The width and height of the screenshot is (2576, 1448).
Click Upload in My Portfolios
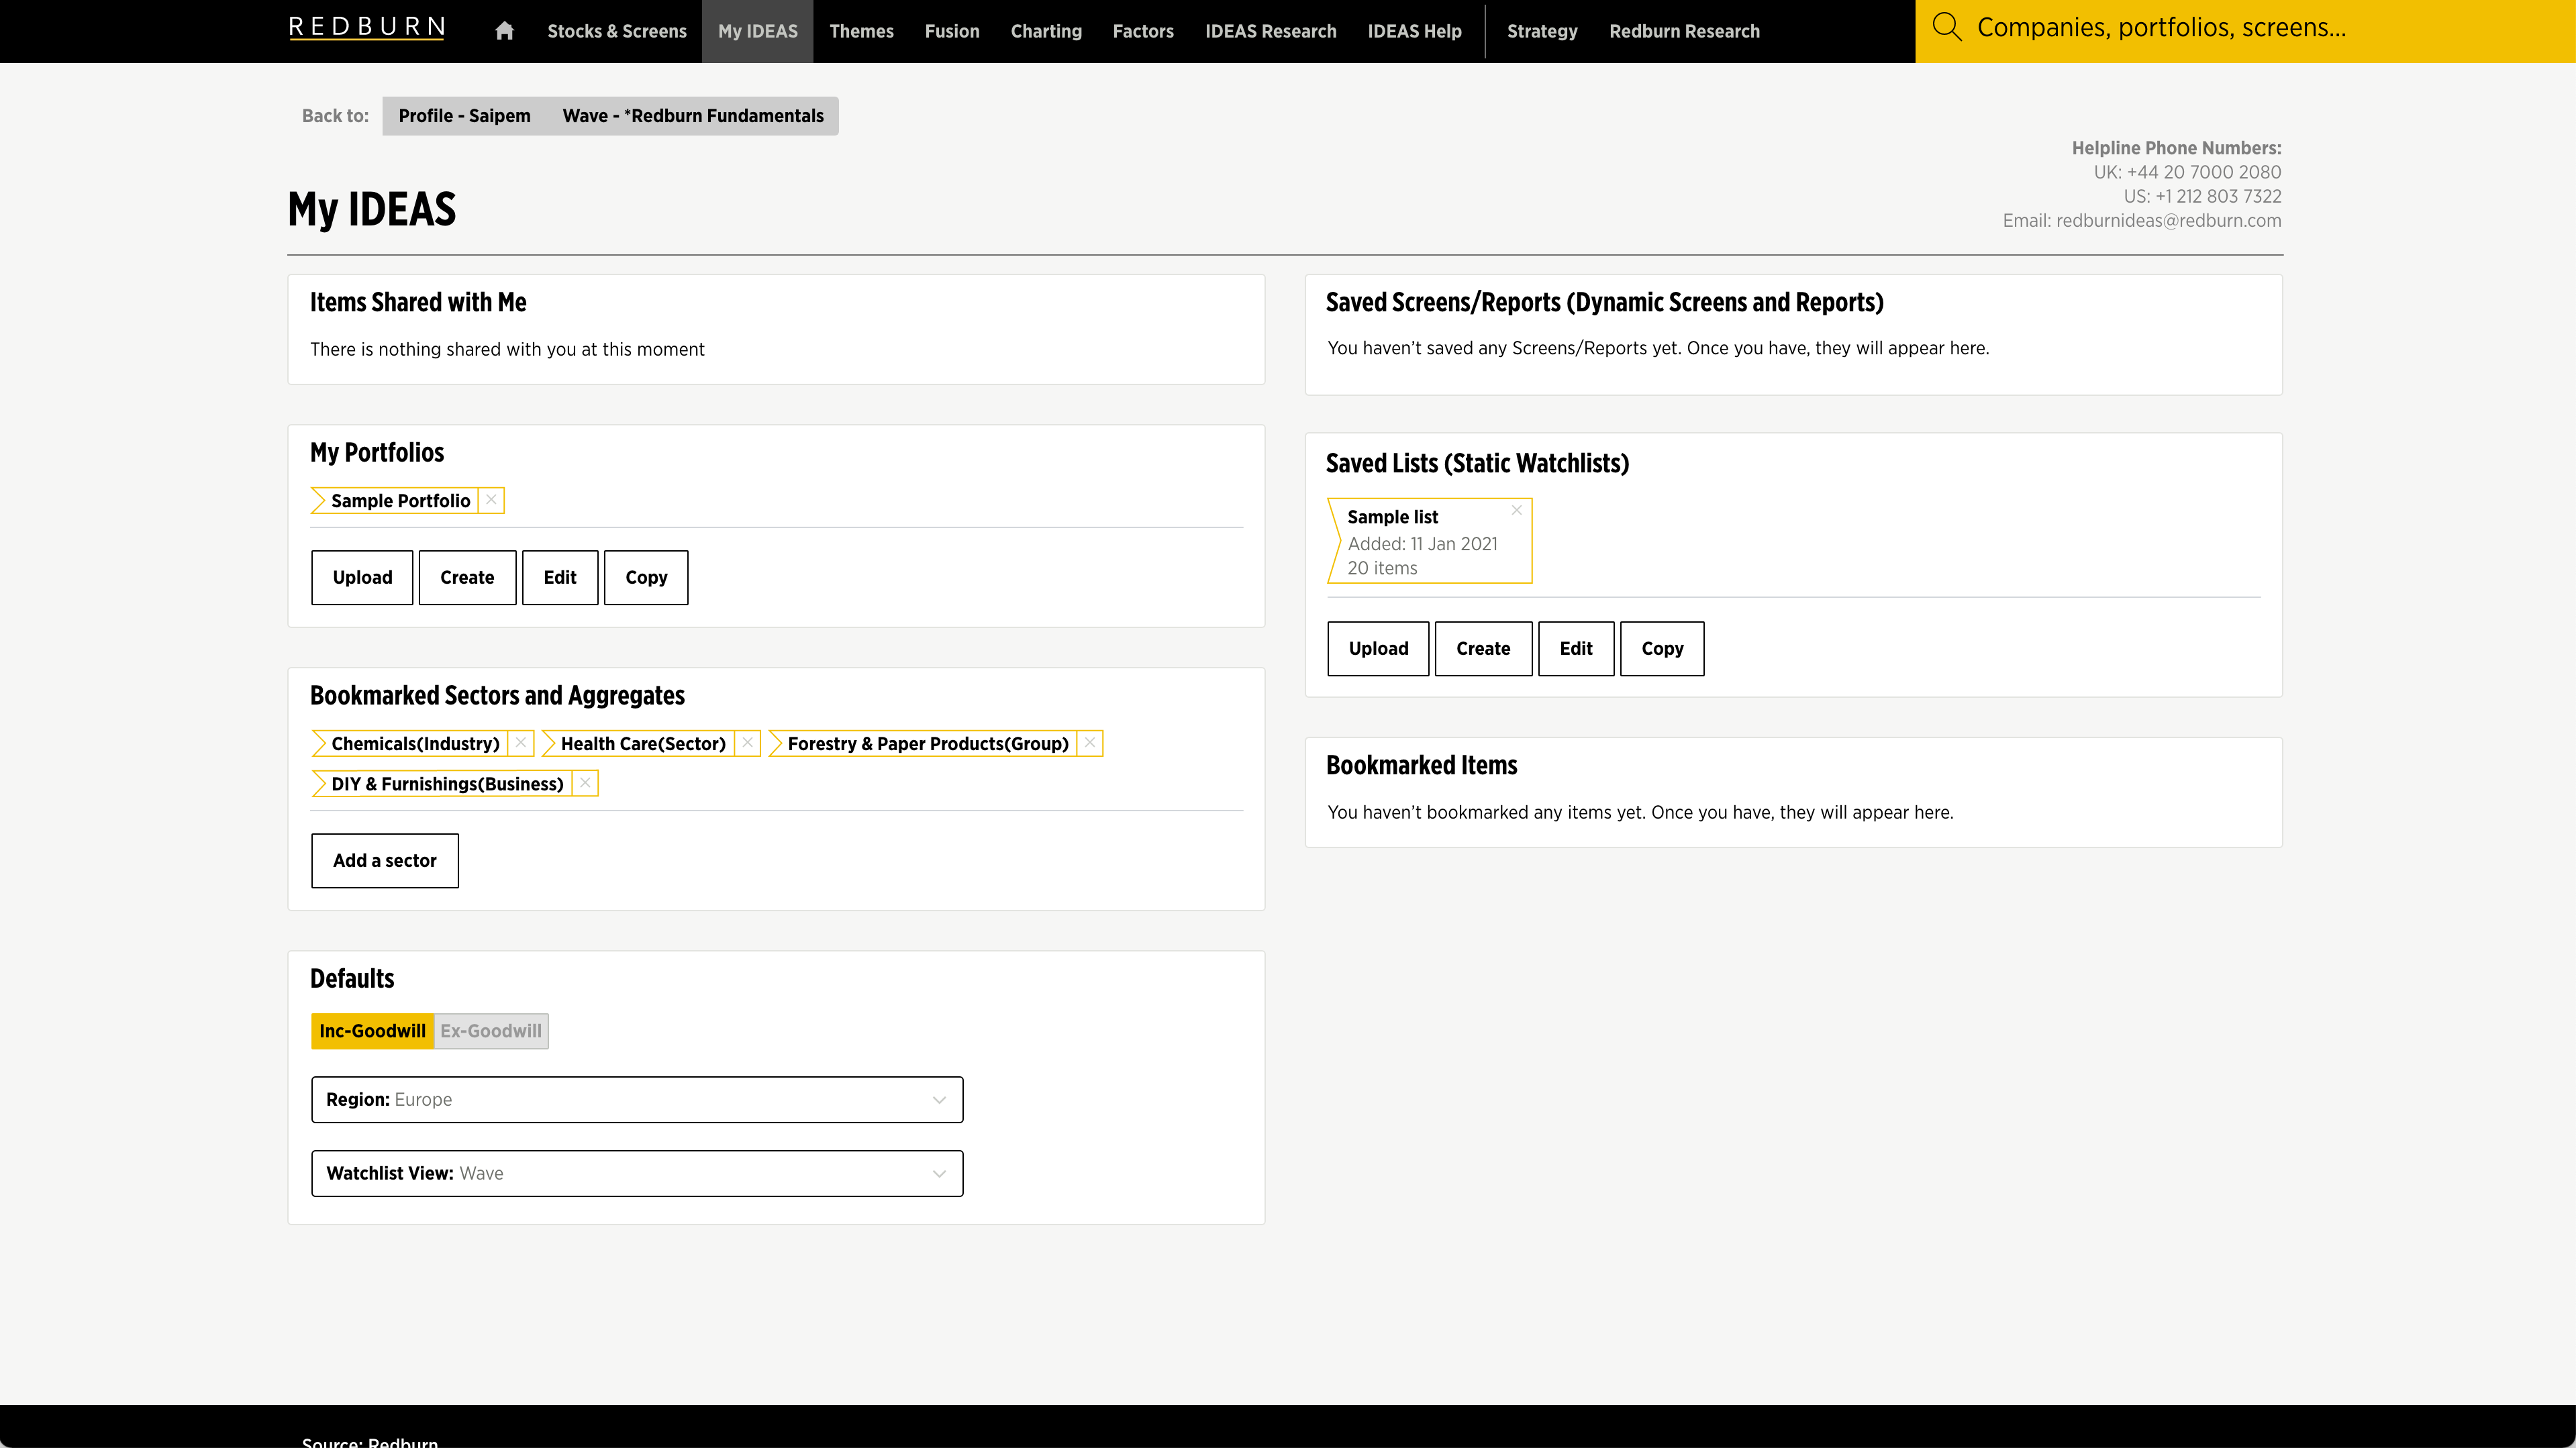click(x=362, y=577)
